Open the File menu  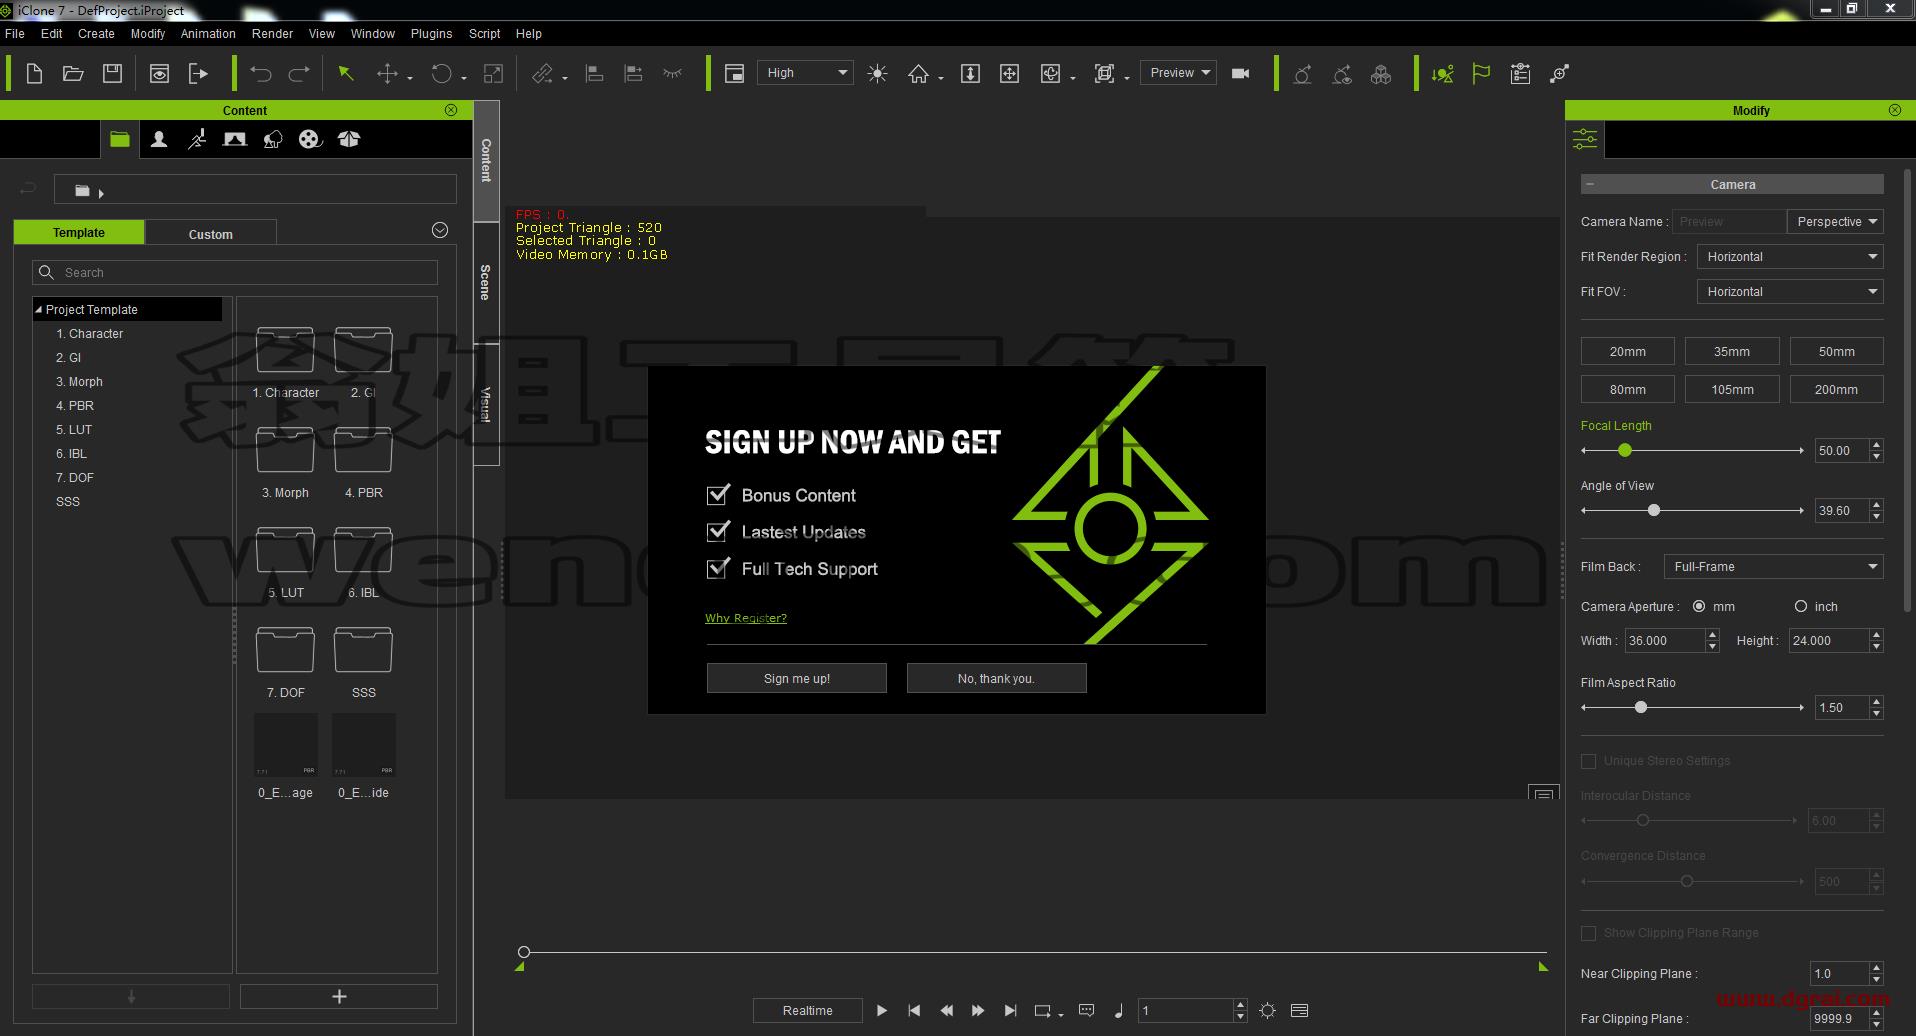[x=15, y=33]
